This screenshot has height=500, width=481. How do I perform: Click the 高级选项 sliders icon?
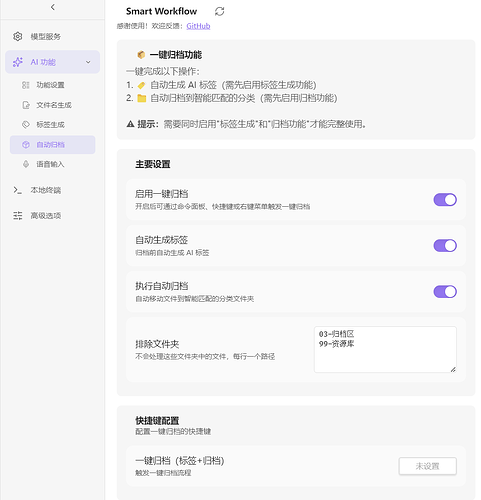[18, 216]
